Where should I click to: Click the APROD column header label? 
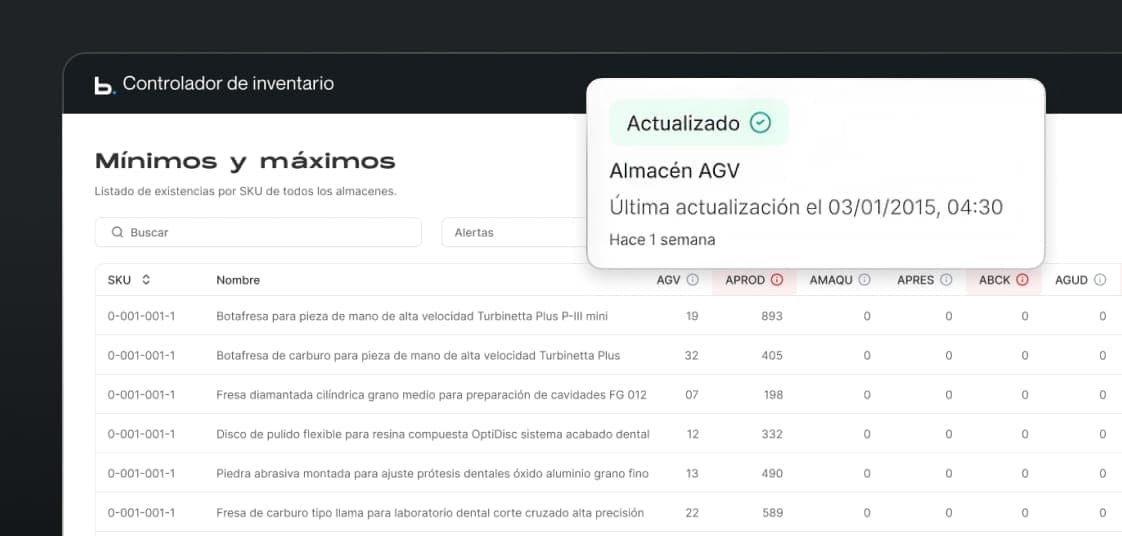tap(745, 280)
